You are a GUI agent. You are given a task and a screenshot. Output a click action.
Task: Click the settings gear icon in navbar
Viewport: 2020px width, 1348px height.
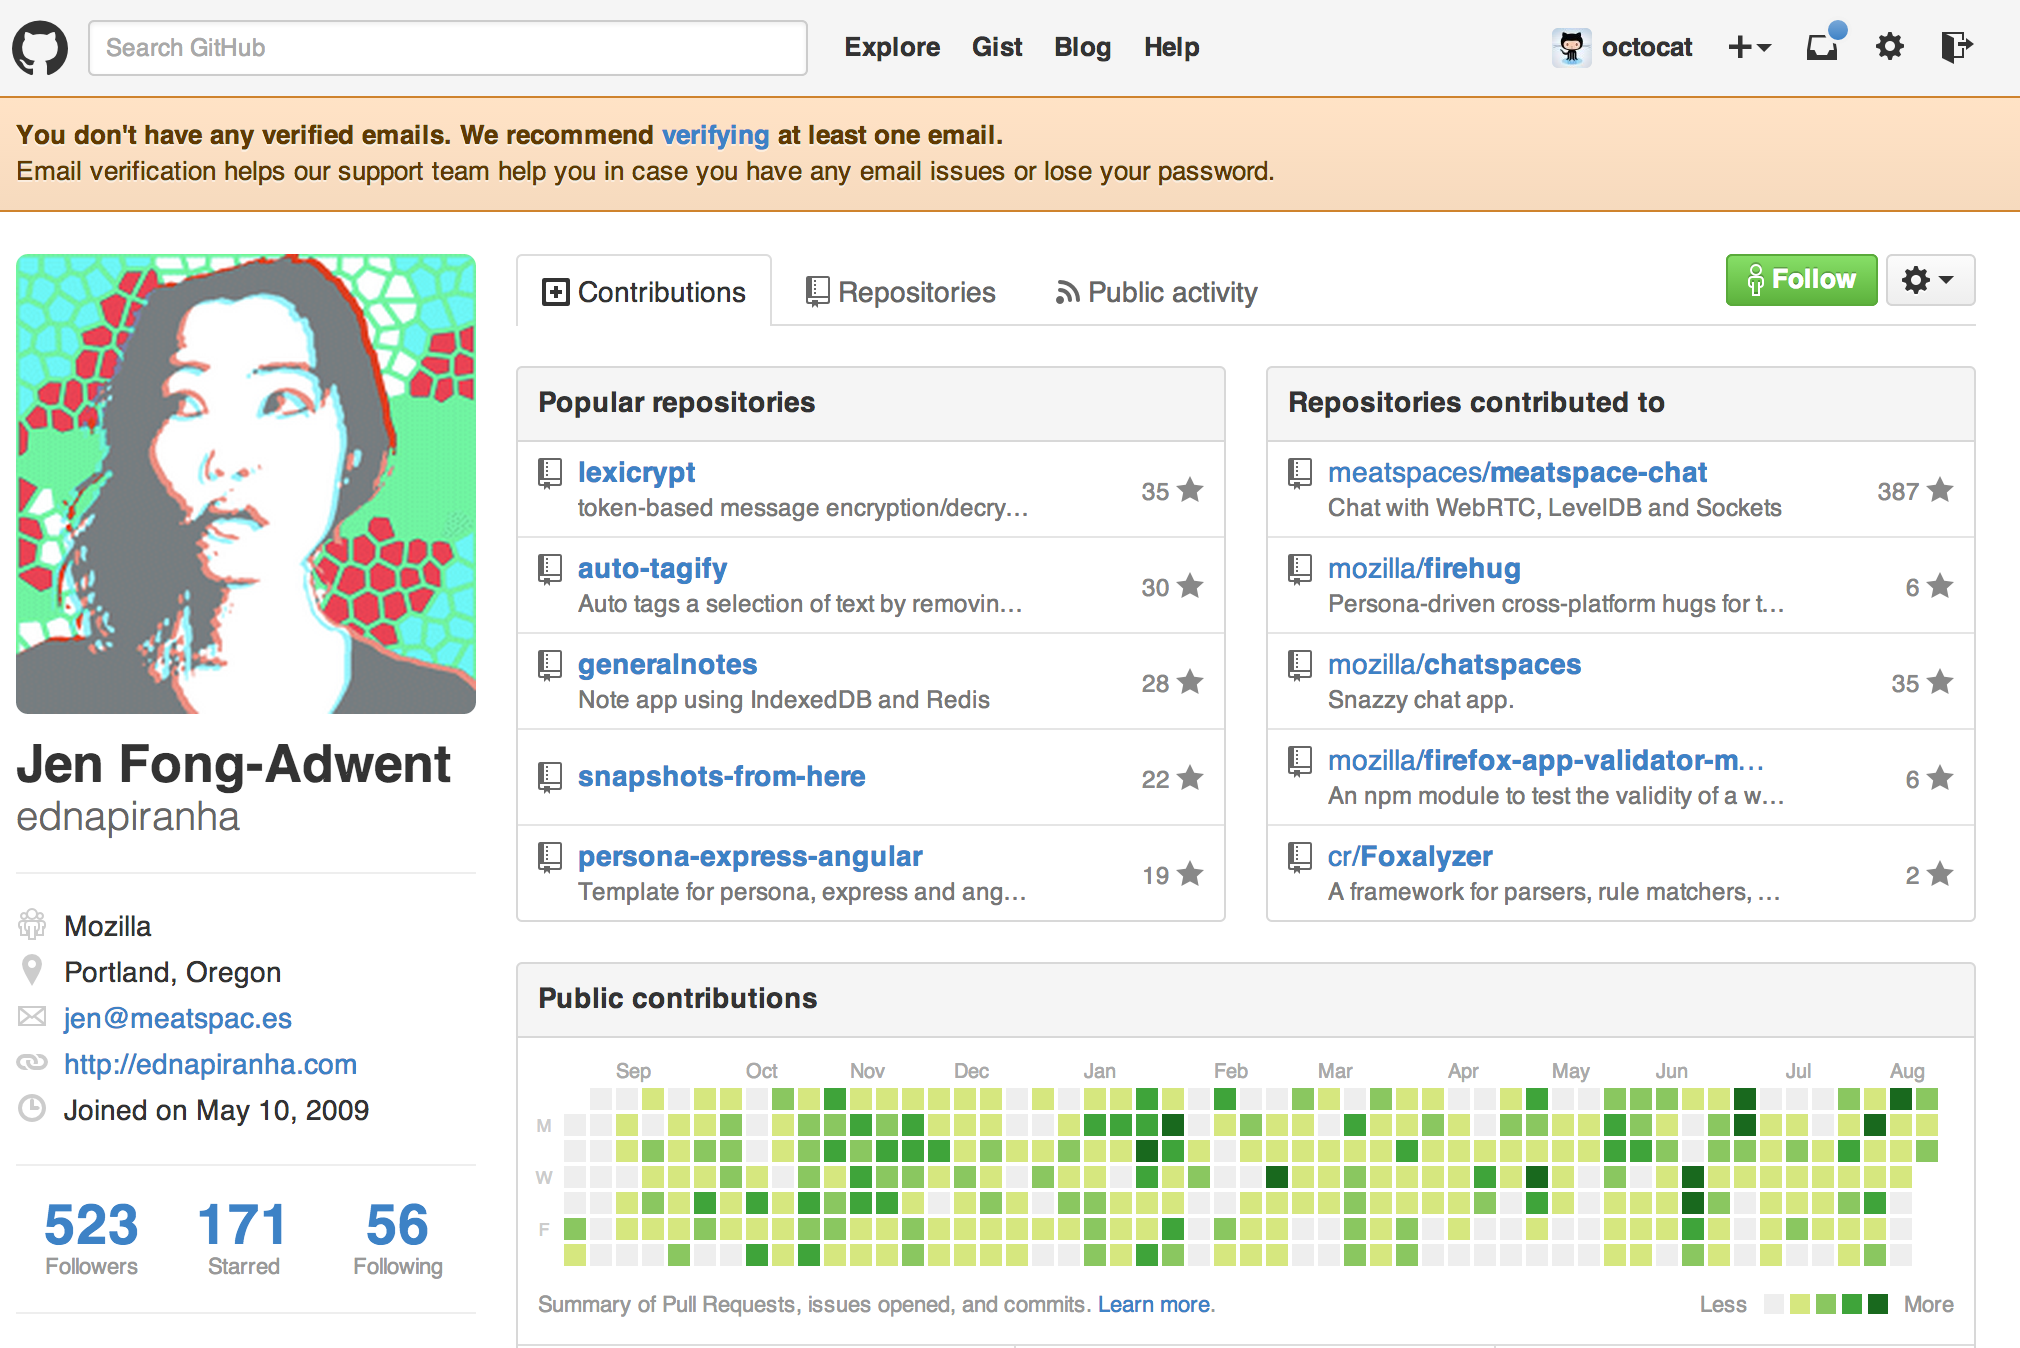pyautogui.click(x=1889, y=47)
